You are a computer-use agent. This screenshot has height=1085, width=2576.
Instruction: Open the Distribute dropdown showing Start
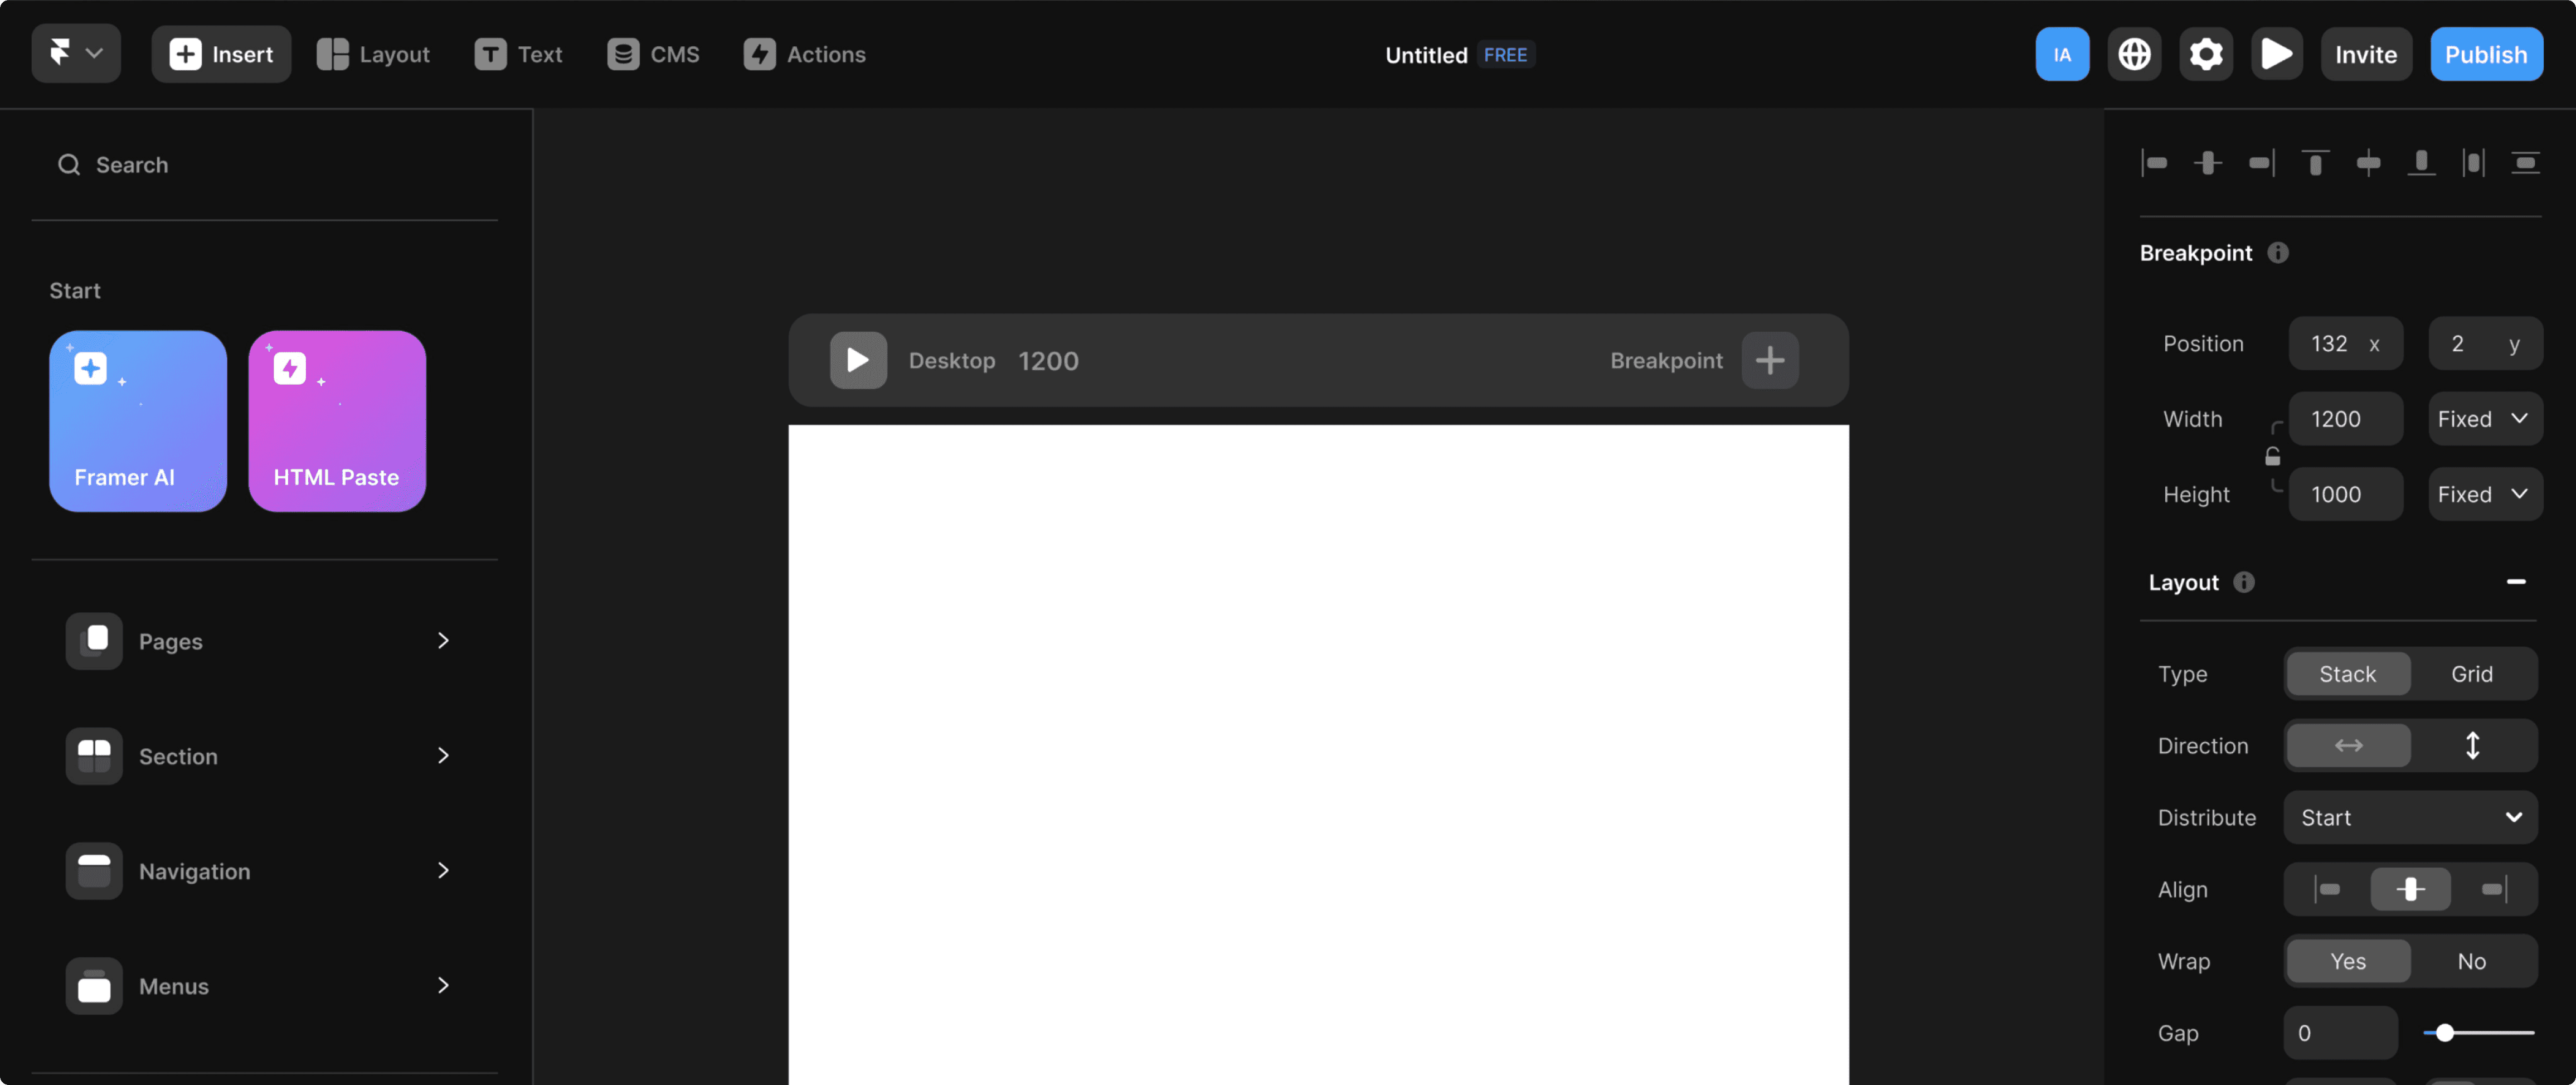(x=2409, y=817)
